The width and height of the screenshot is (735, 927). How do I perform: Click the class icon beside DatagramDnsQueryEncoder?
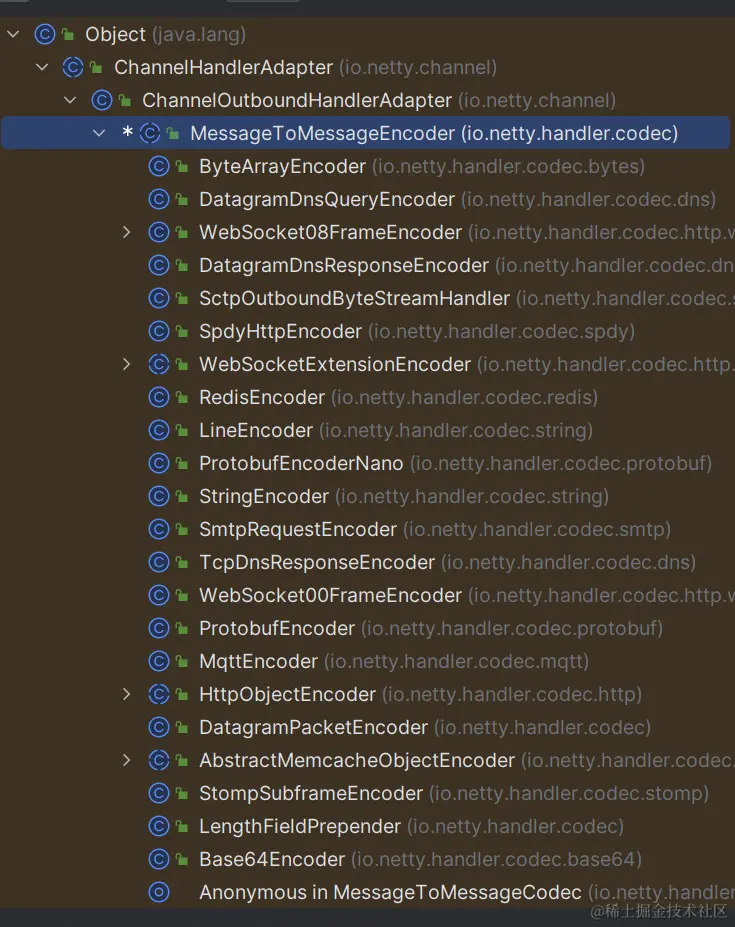point(158,199)
